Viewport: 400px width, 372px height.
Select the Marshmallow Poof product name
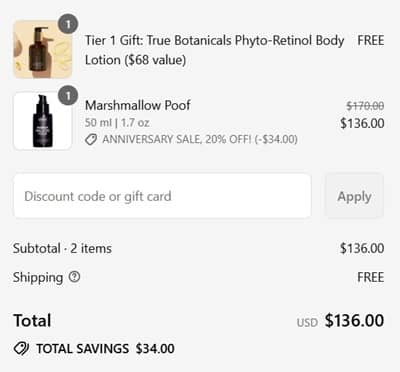(138, 105)
